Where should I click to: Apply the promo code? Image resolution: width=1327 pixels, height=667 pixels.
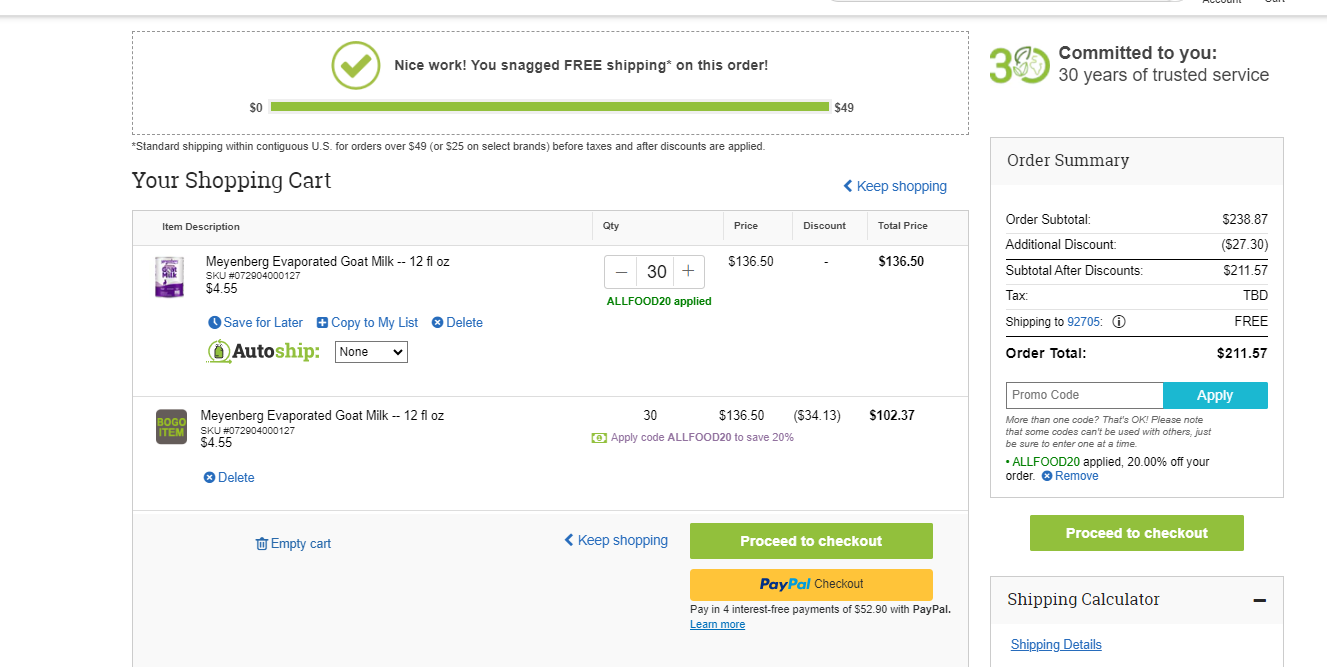click(1215, 395)
